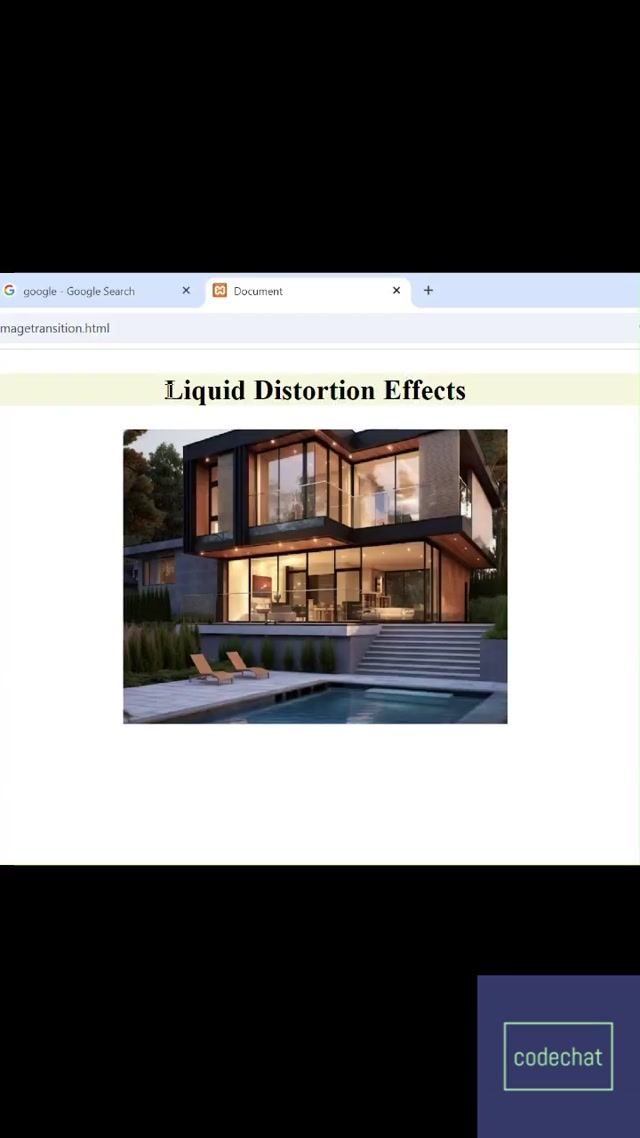
Task: Close the Google Search tab
Action: (x=186, y=291)
